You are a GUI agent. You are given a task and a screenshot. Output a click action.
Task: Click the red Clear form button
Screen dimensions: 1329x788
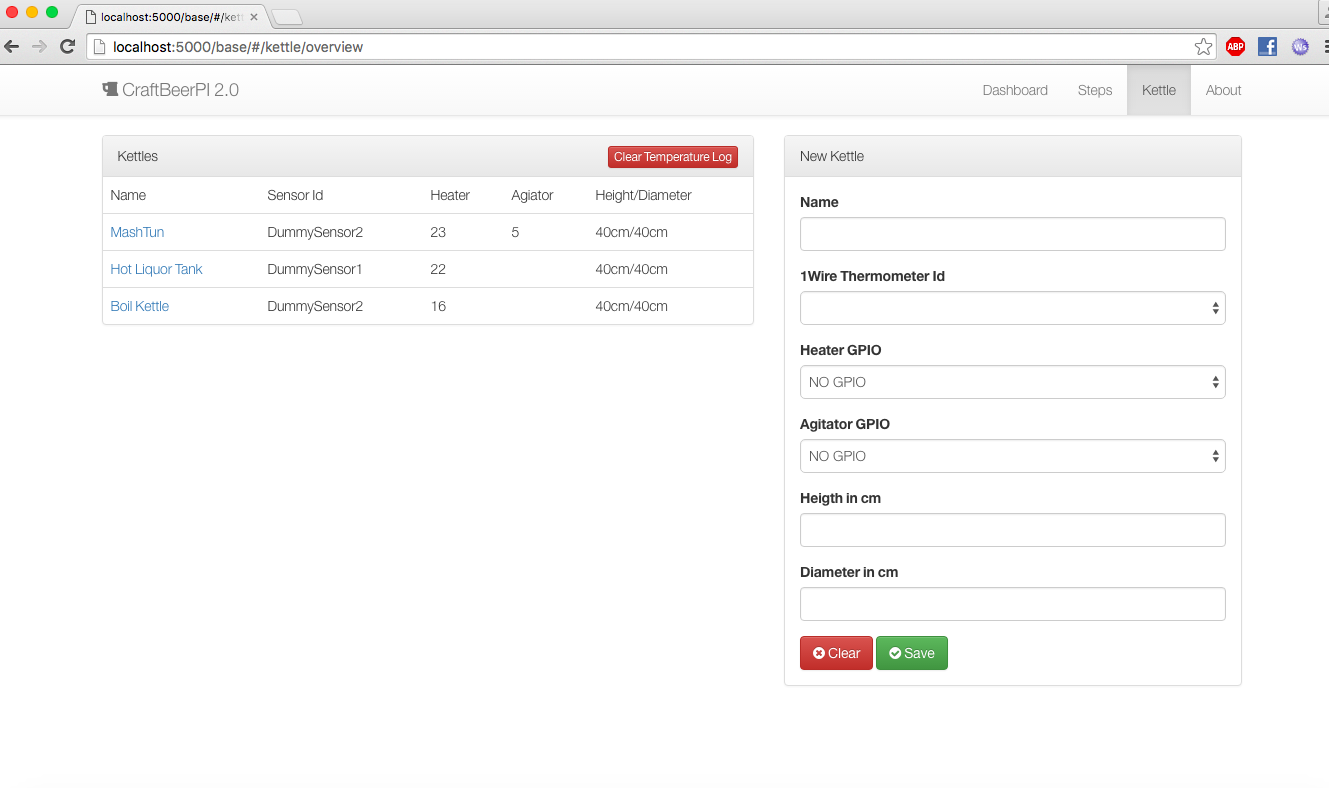click(x=836, y=653)
